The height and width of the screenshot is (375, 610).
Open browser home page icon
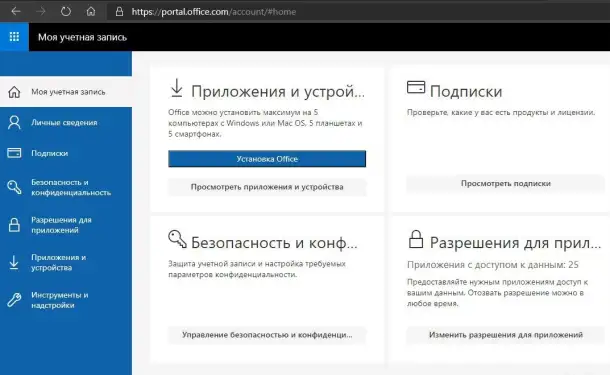coord(91,12)
